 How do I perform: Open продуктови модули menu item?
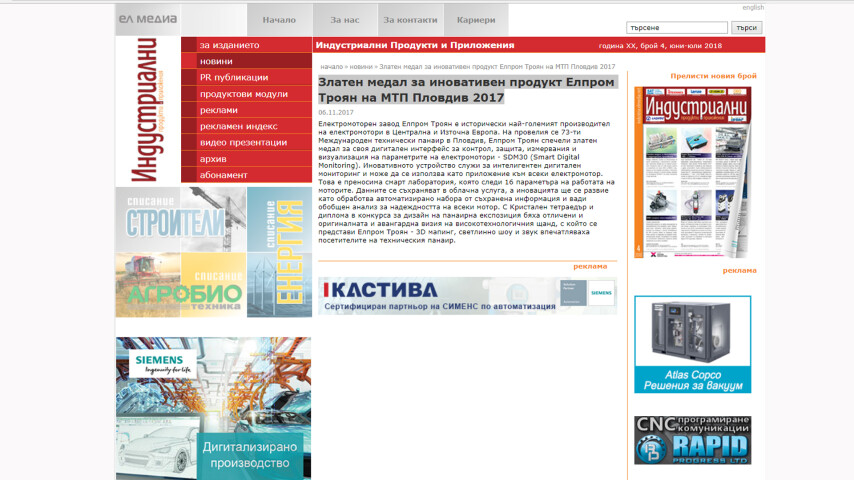tap(247, 94)
